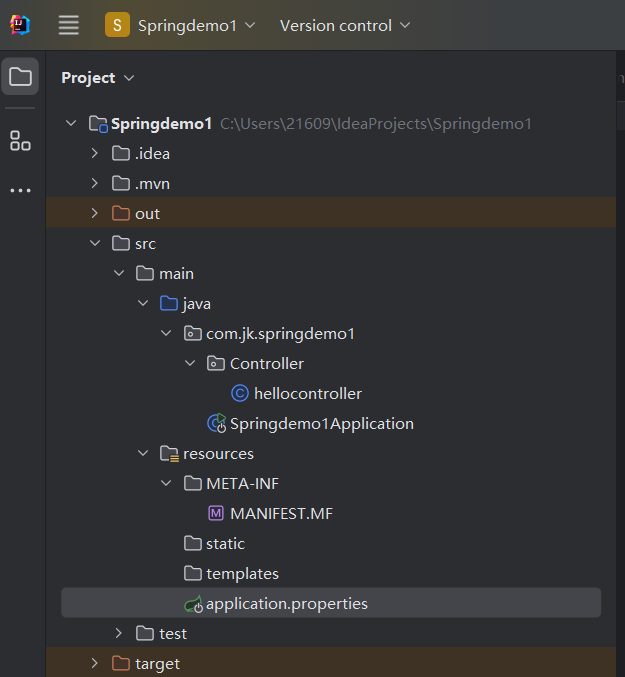Screen dimensions: 625x677
Task: Show more tool windows ellipsis
Action: point(20,190)
